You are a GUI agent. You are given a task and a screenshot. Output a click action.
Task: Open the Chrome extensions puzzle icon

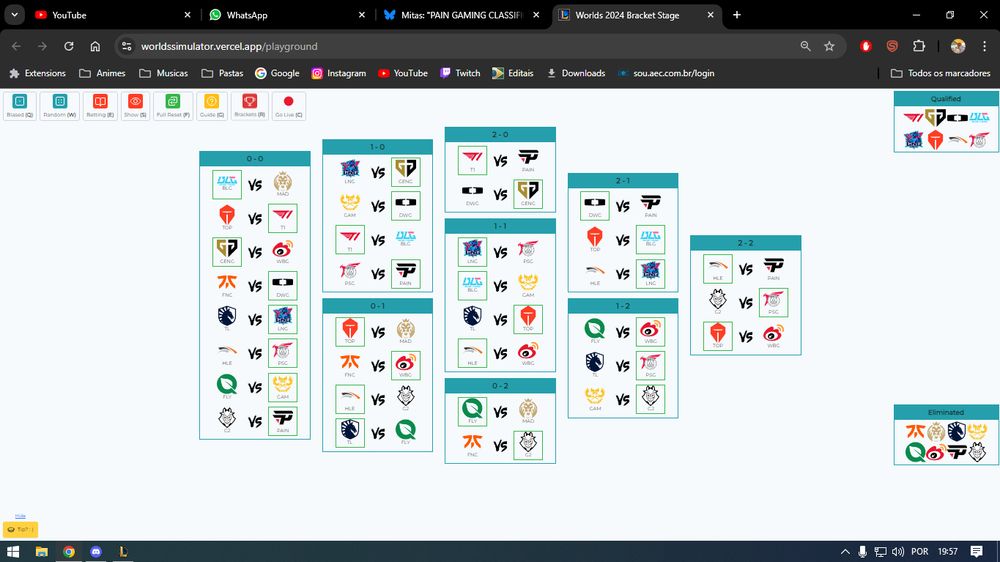tap(918, 46)
